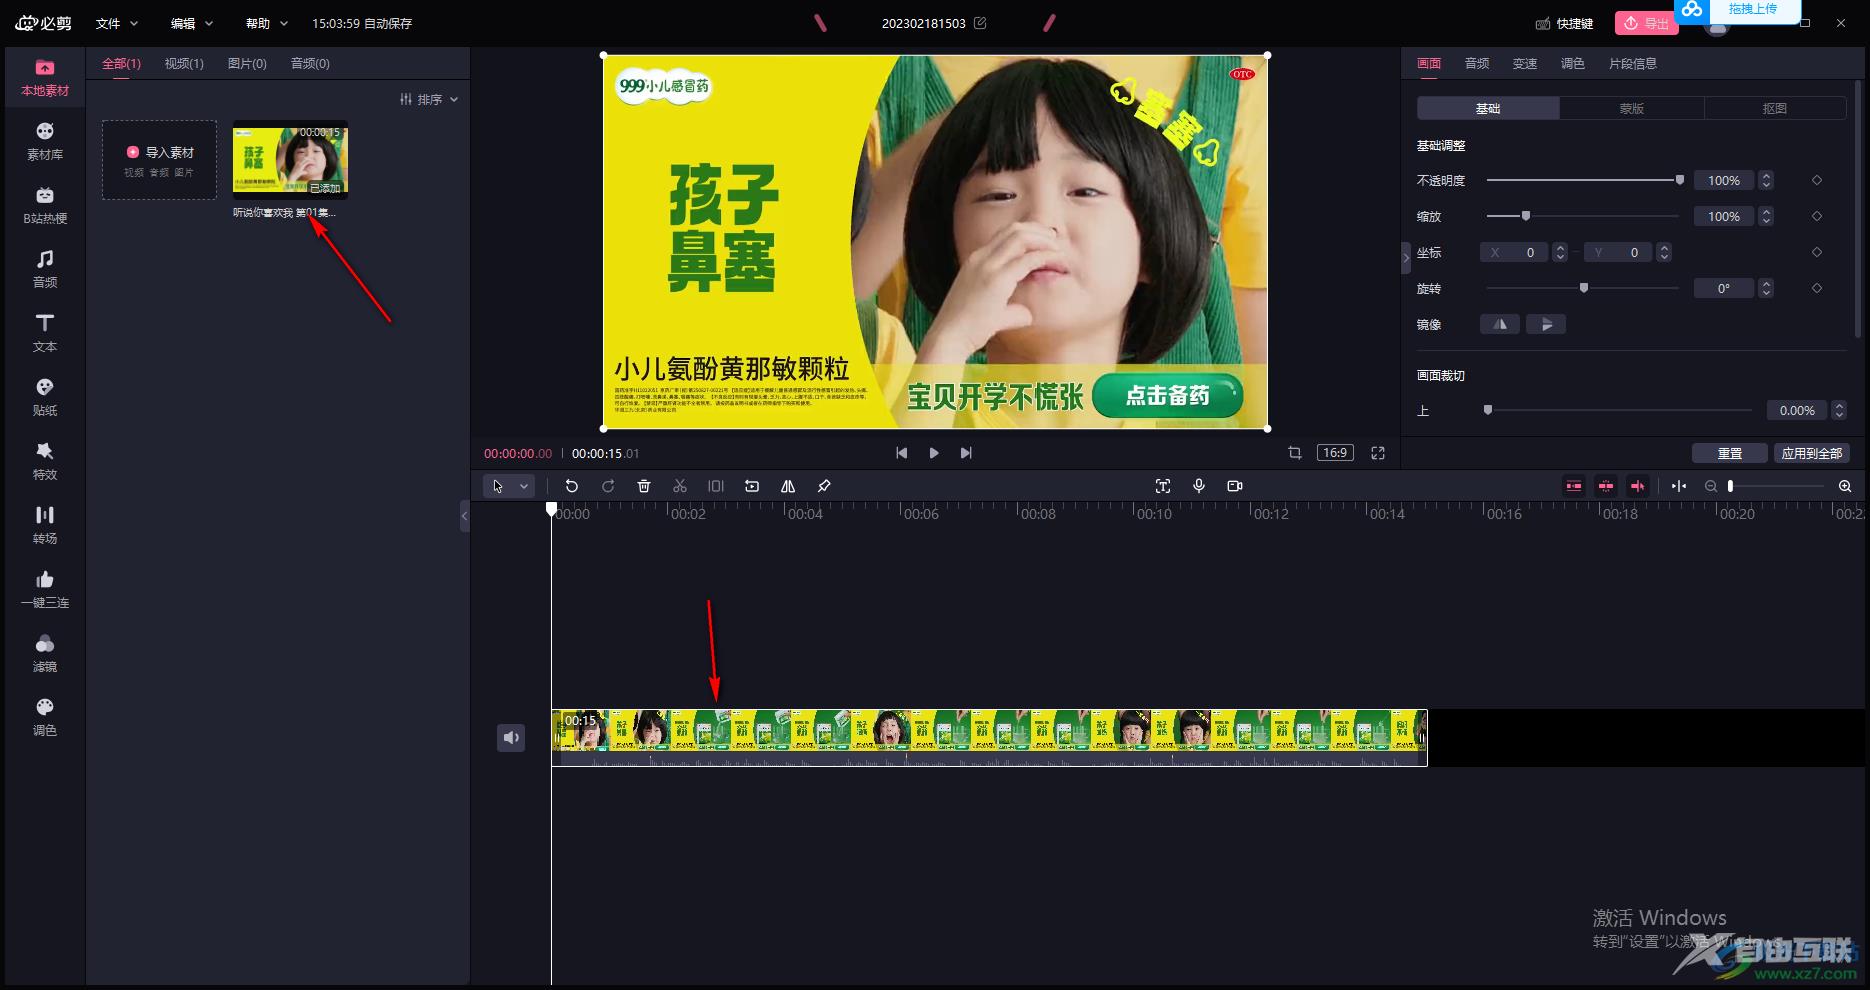The width and height of the screenshot is (1870, 990).
Task: Open the 转场 transitions panel
Action: 45,526
